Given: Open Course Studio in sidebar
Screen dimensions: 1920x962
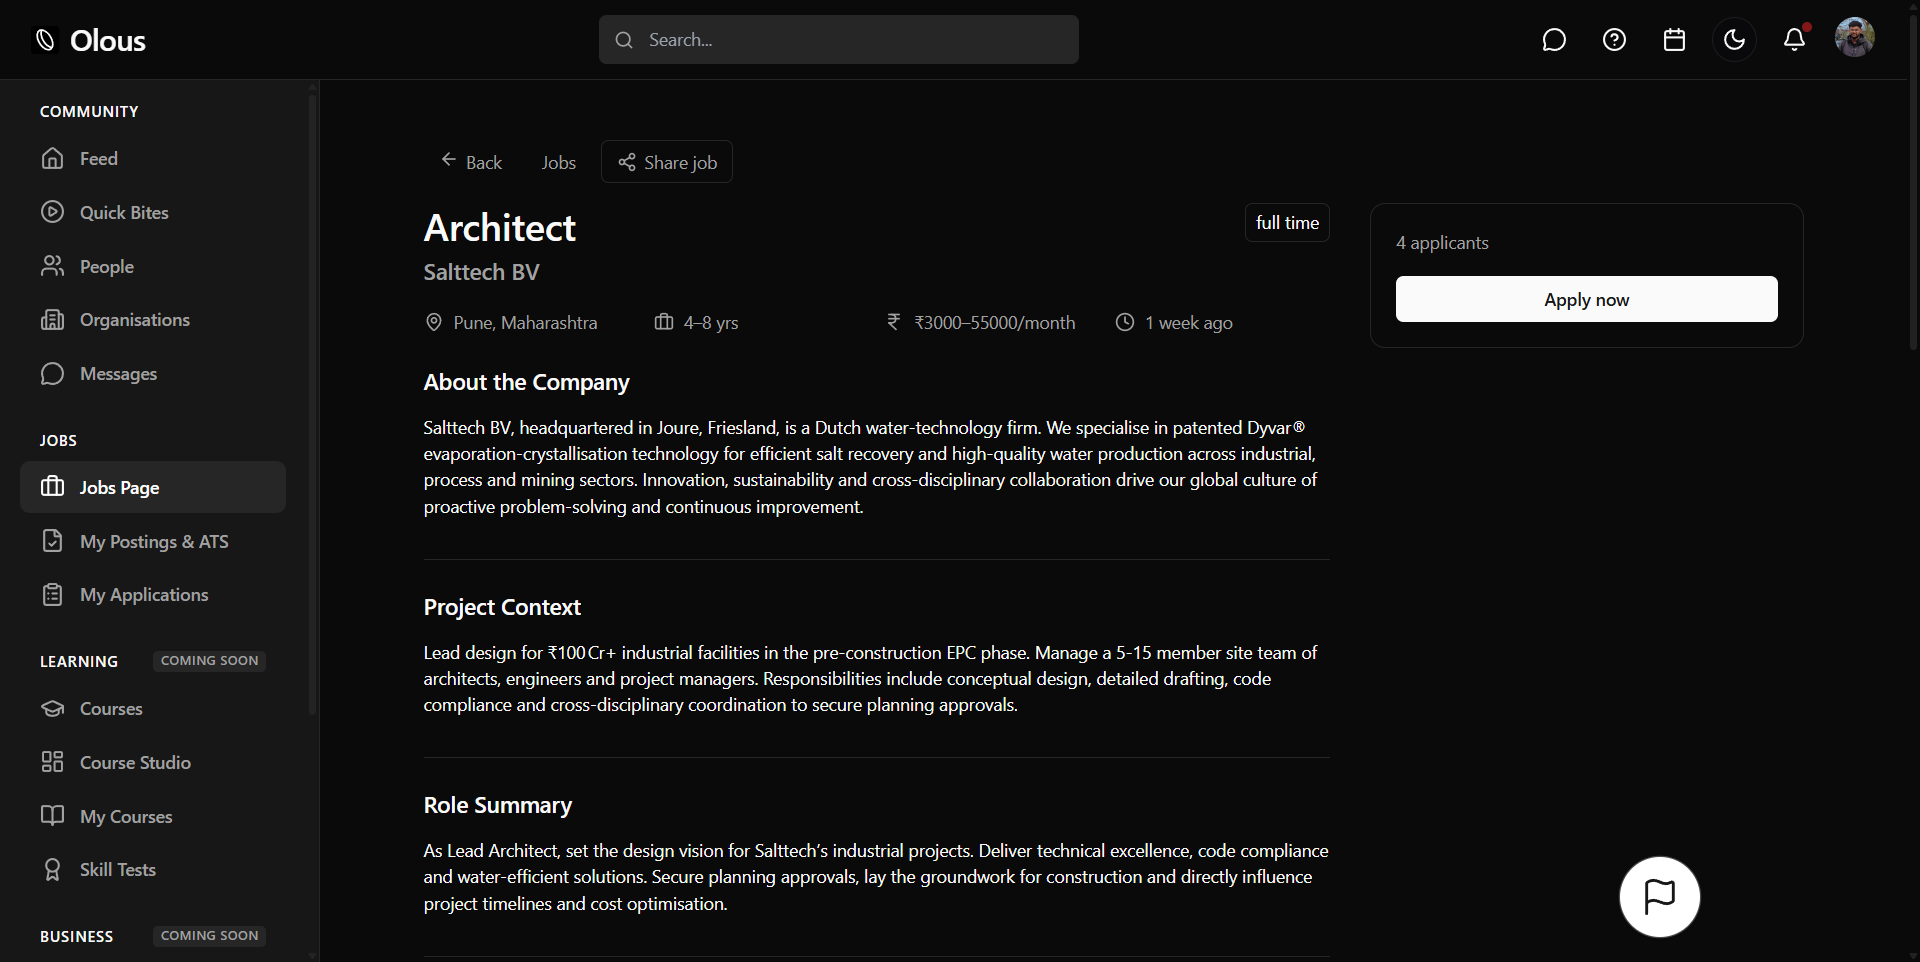Looking at the screenshot, I should 153,763.
